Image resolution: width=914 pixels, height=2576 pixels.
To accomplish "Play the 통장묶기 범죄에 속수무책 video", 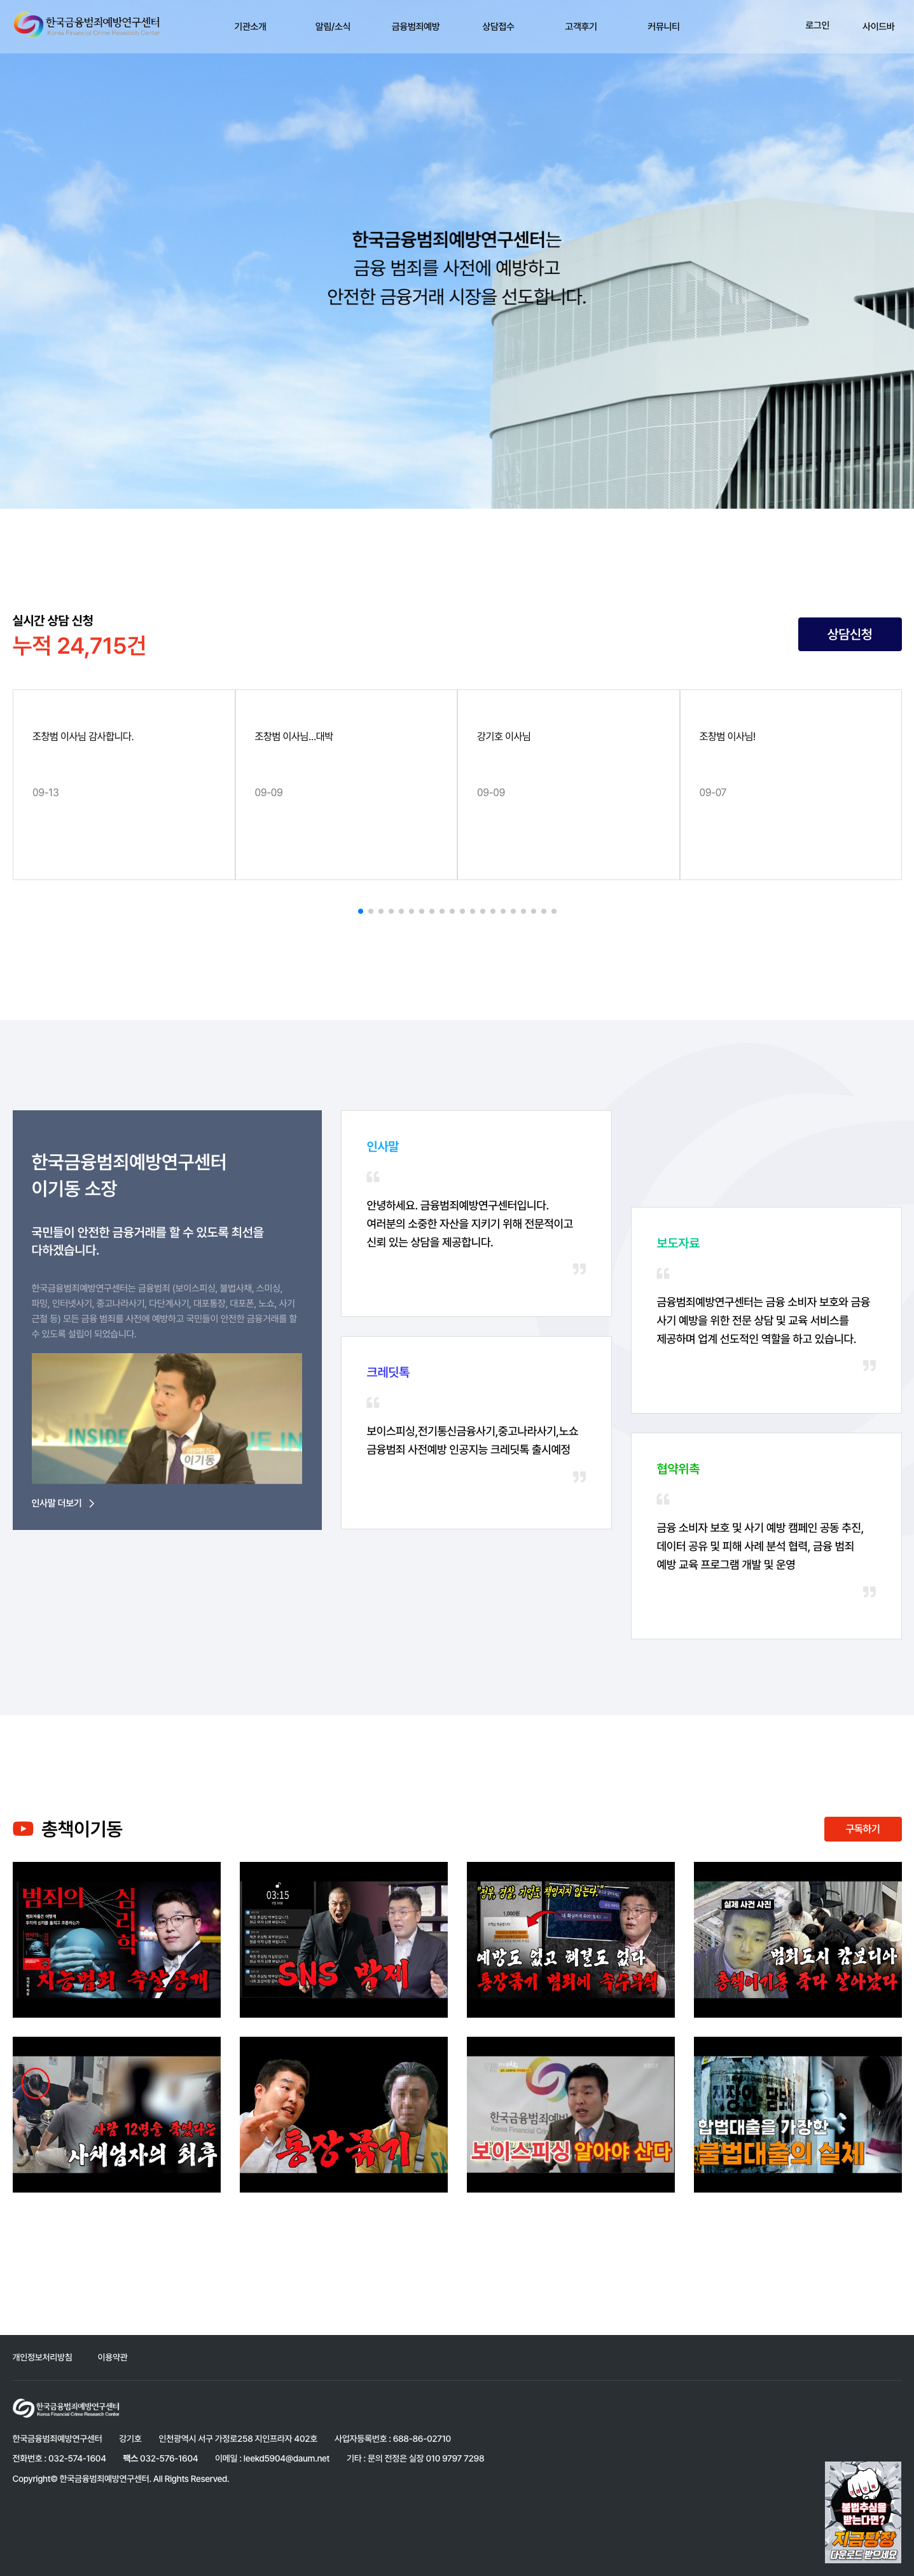I will click(571, 1939).
